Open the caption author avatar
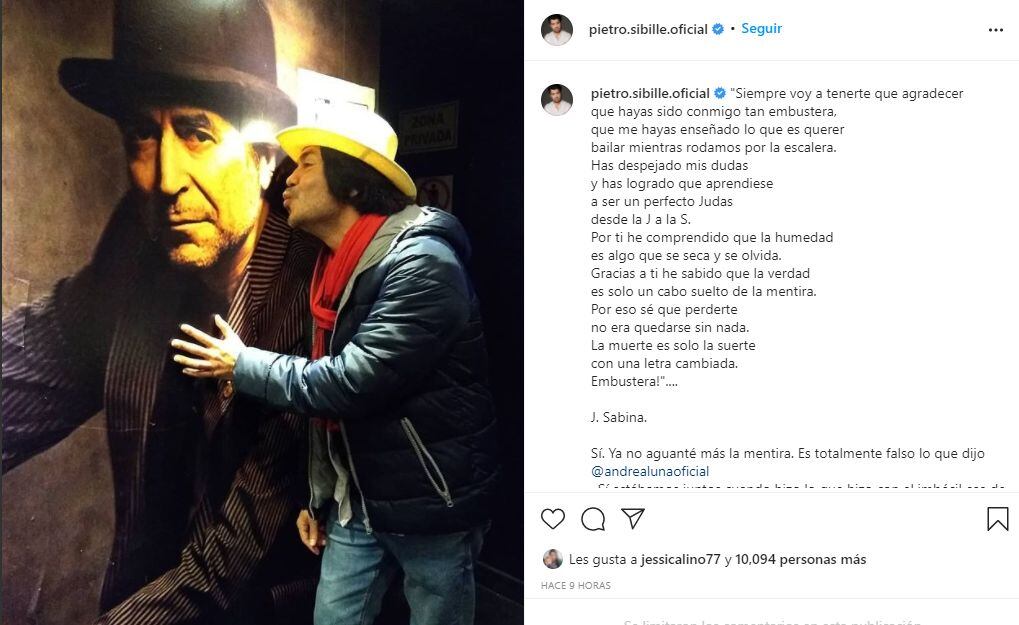 click(557, 99)
